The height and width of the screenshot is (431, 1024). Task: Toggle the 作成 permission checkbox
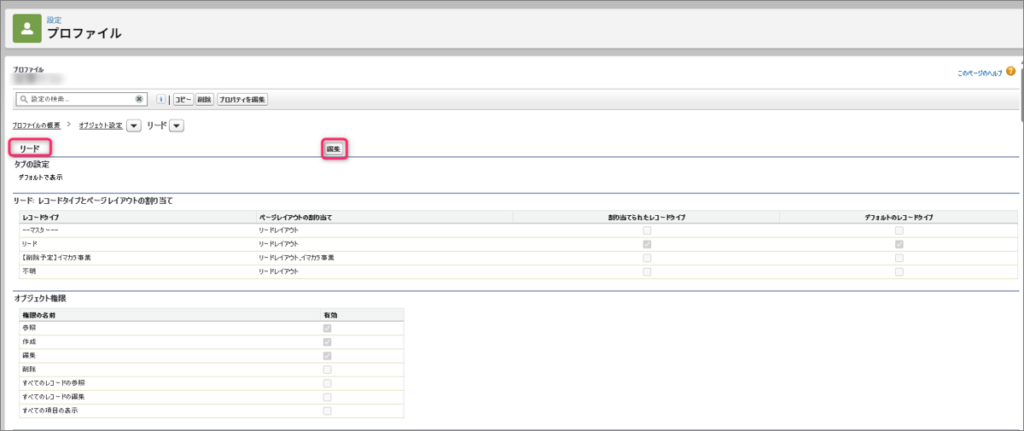[327, 342]
